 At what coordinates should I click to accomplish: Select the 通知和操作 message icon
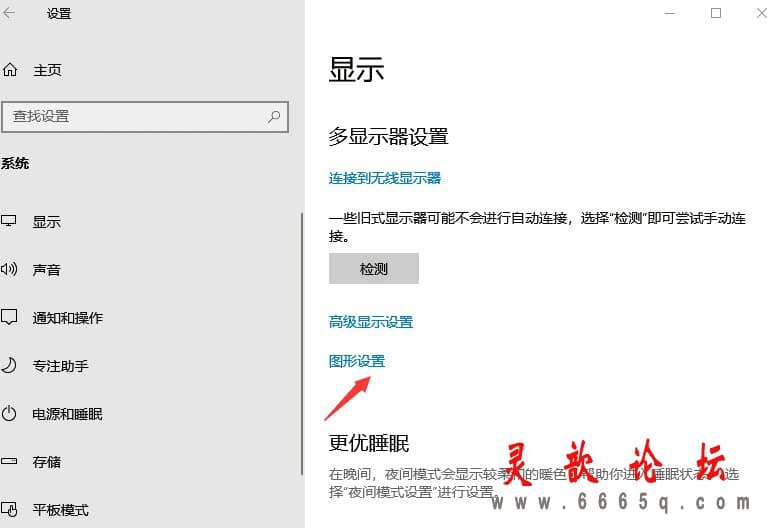[x=9, y=317]
